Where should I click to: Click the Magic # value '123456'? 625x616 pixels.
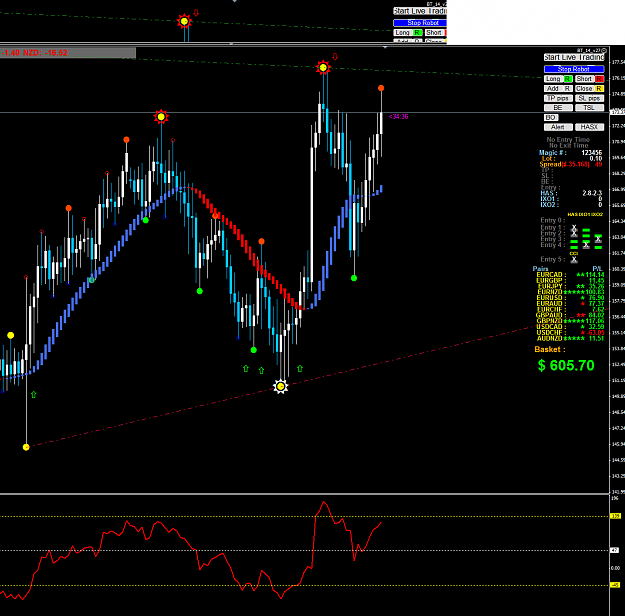coord(592,153)
